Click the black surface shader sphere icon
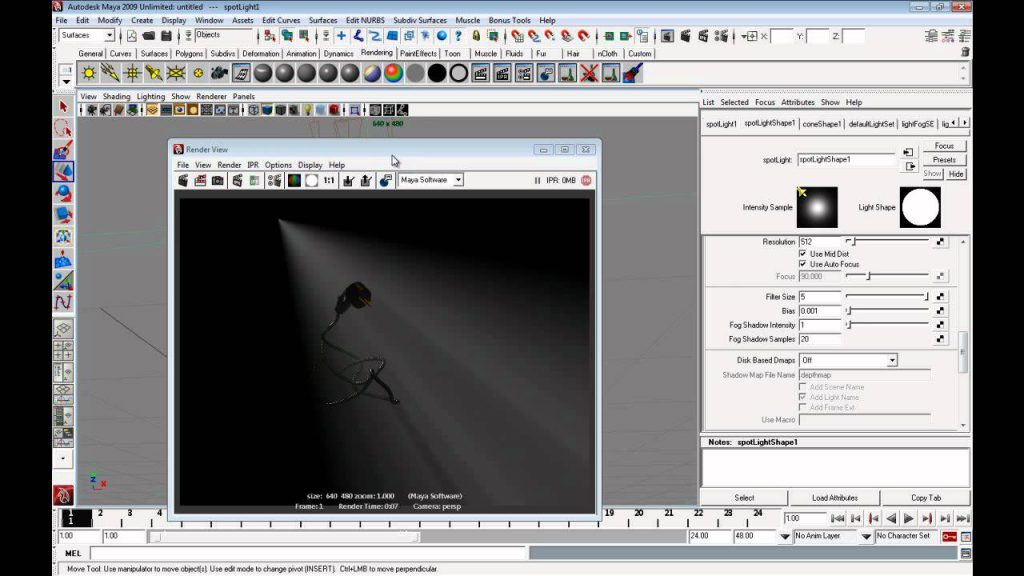1024x576 pixels. 437,73
